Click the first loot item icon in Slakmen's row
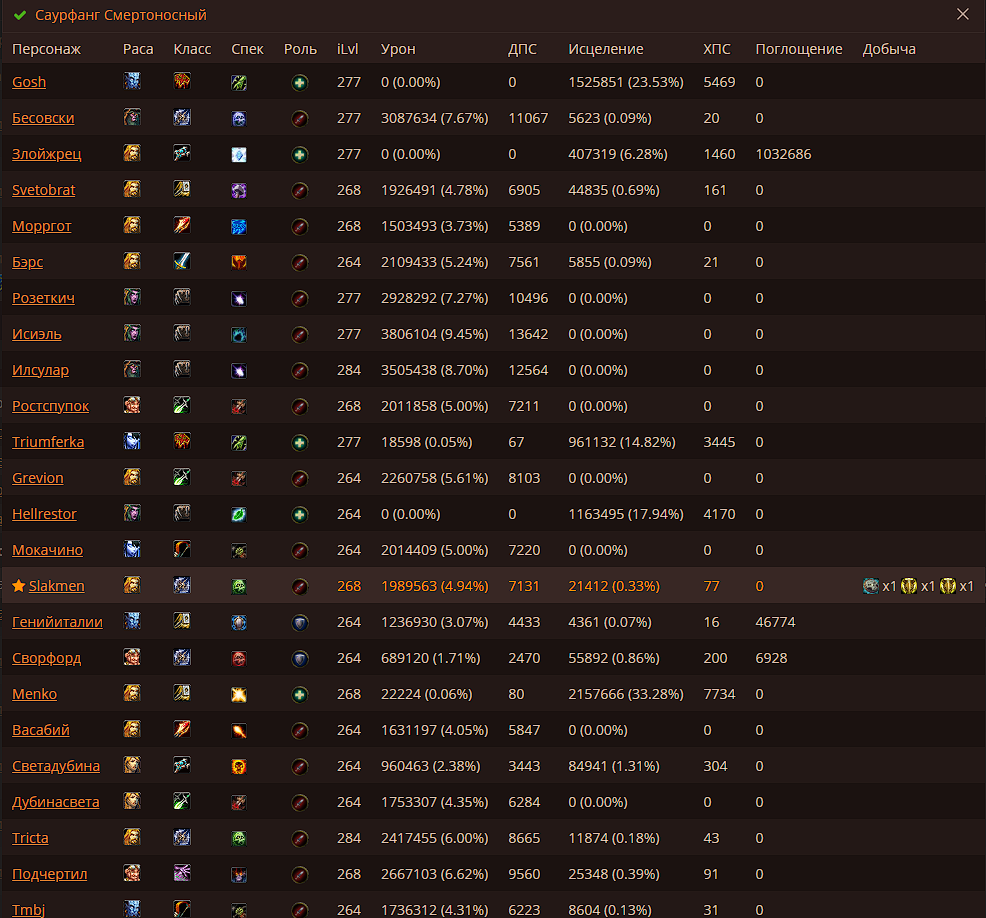 (x=871, y=586)
